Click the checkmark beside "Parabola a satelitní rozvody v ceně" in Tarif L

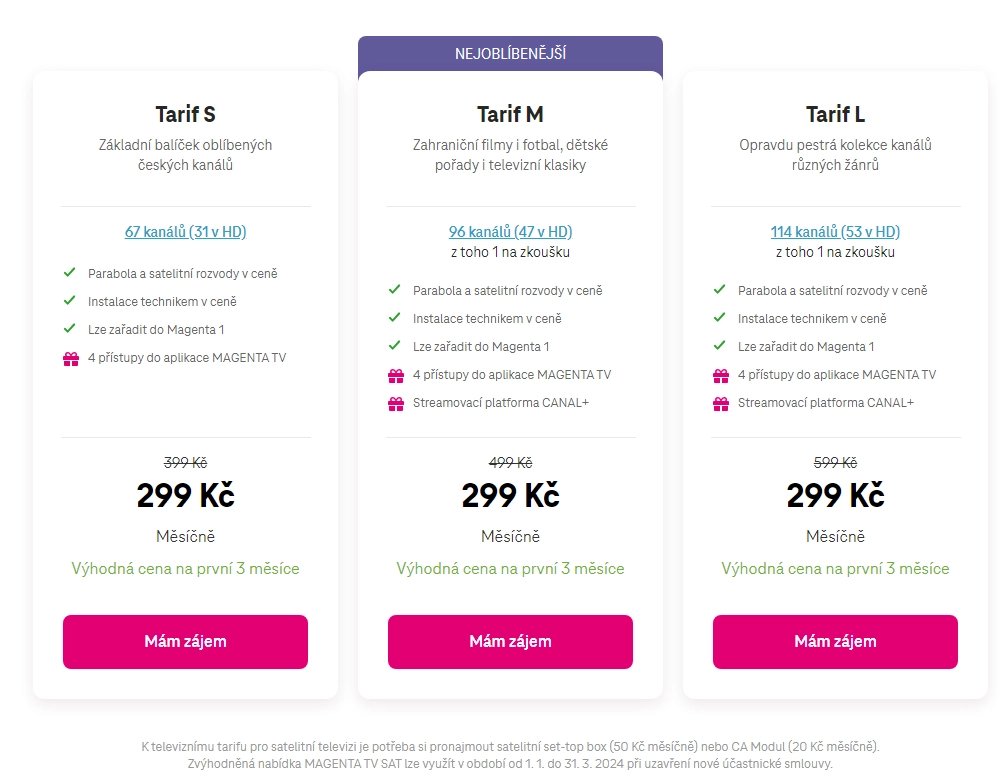tap(719, 290)
